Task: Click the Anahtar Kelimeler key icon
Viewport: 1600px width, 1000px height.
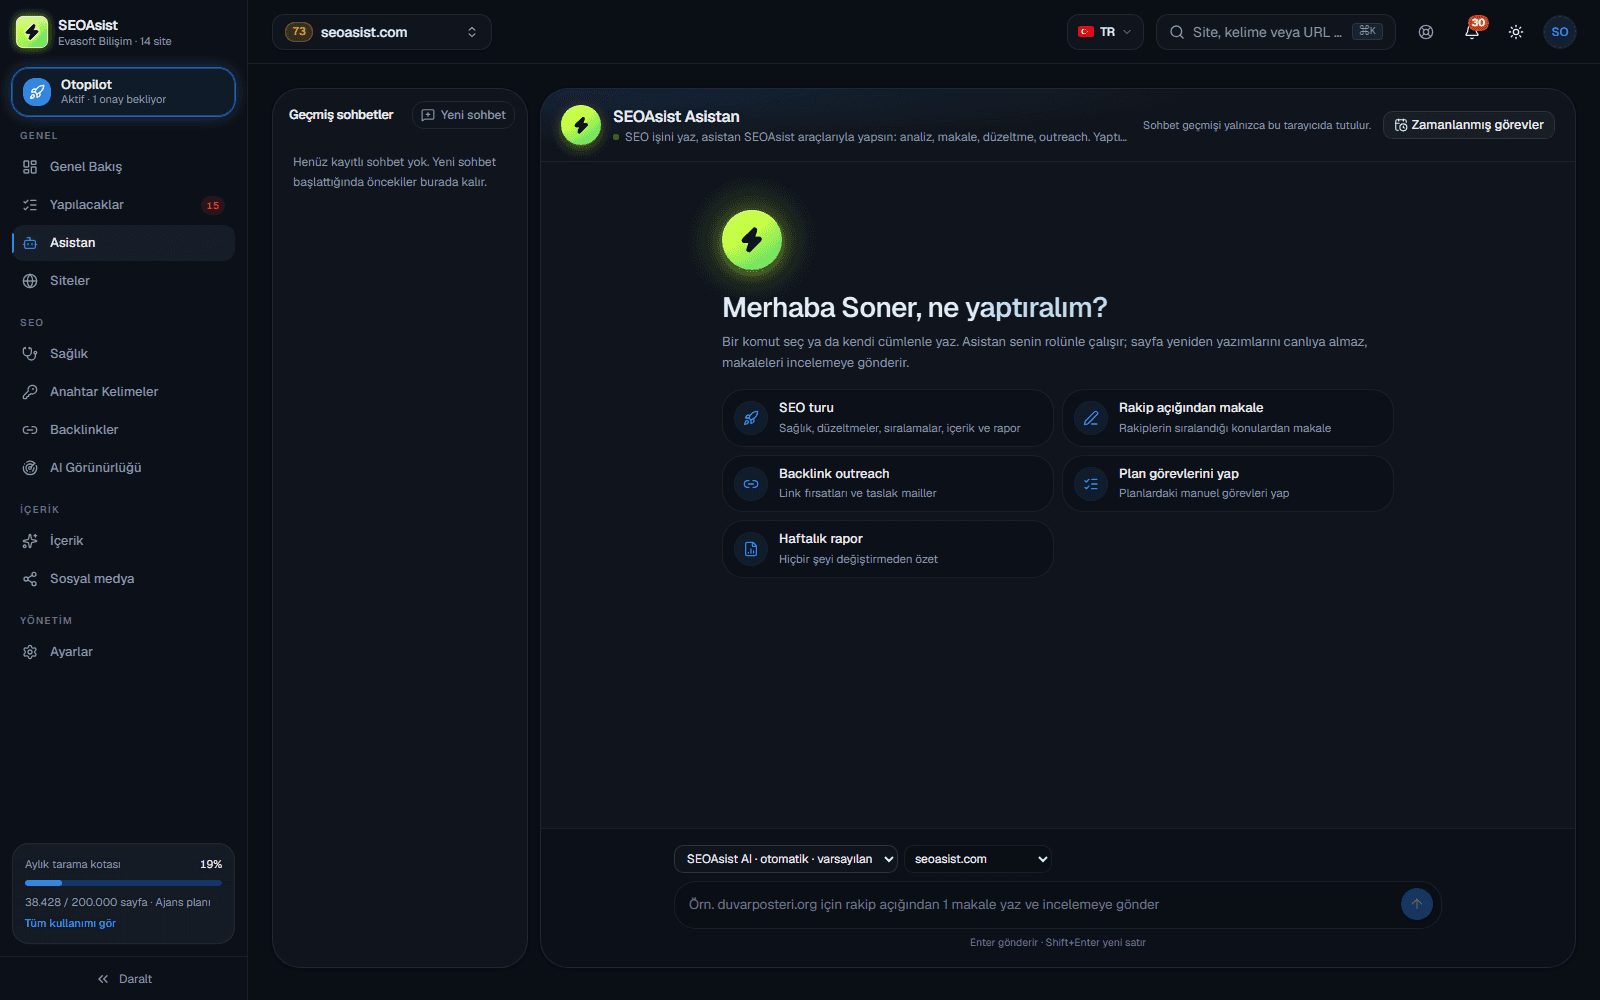Action: click(30, 392)
